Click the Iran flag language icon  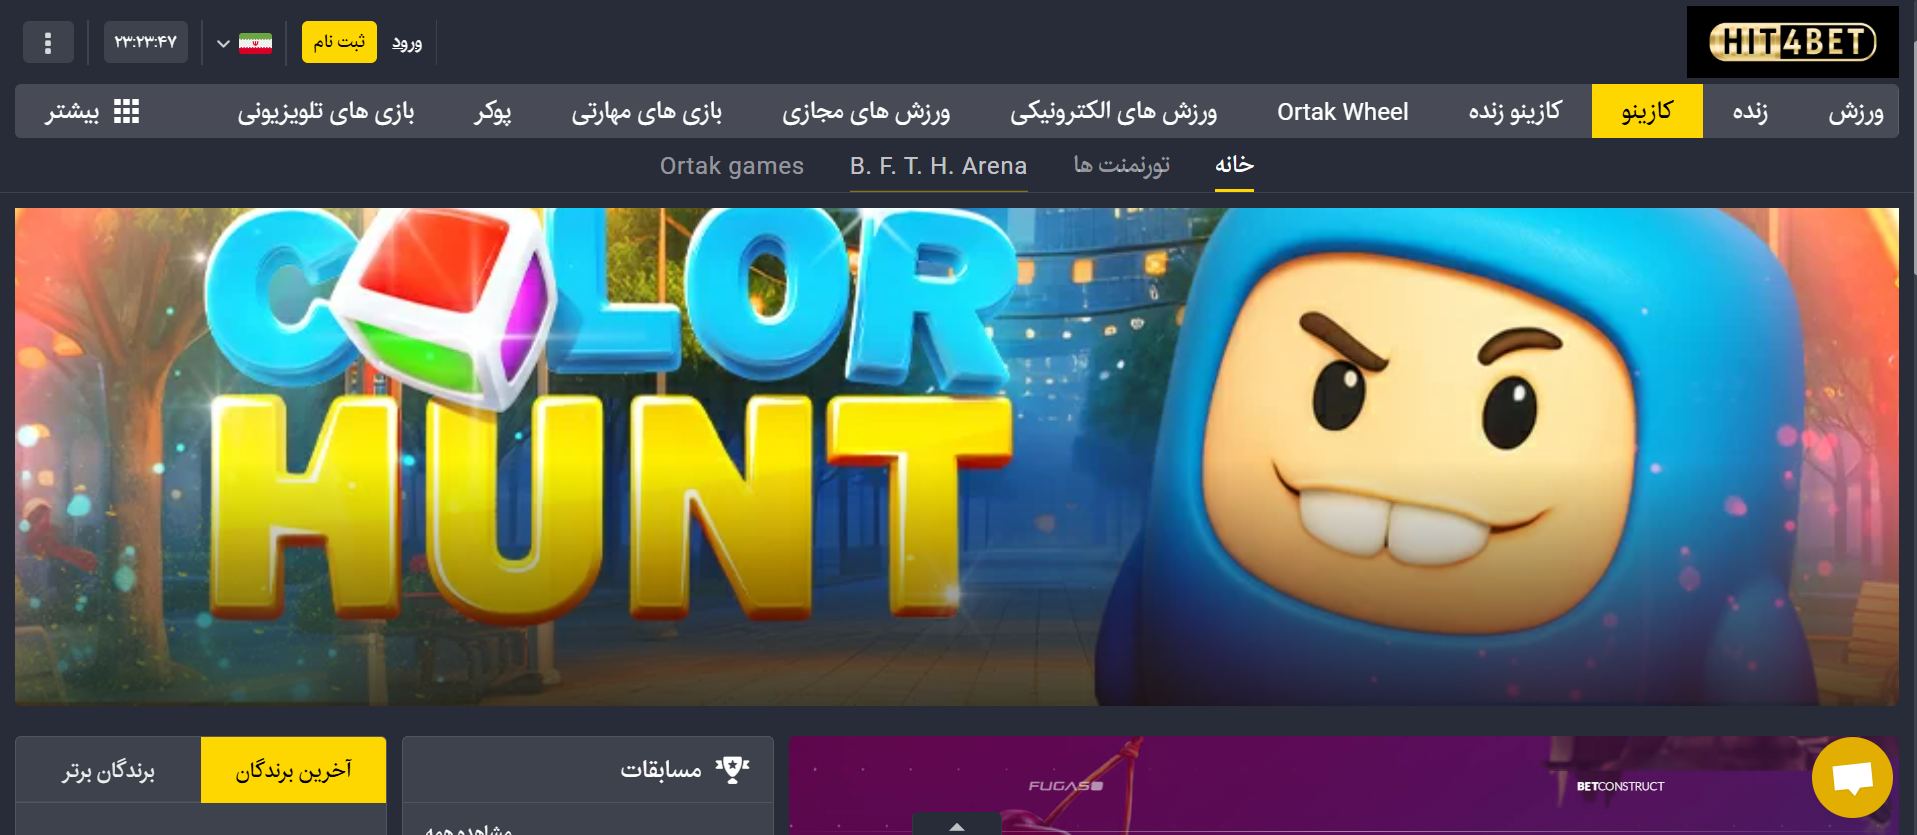click(255, 43)
